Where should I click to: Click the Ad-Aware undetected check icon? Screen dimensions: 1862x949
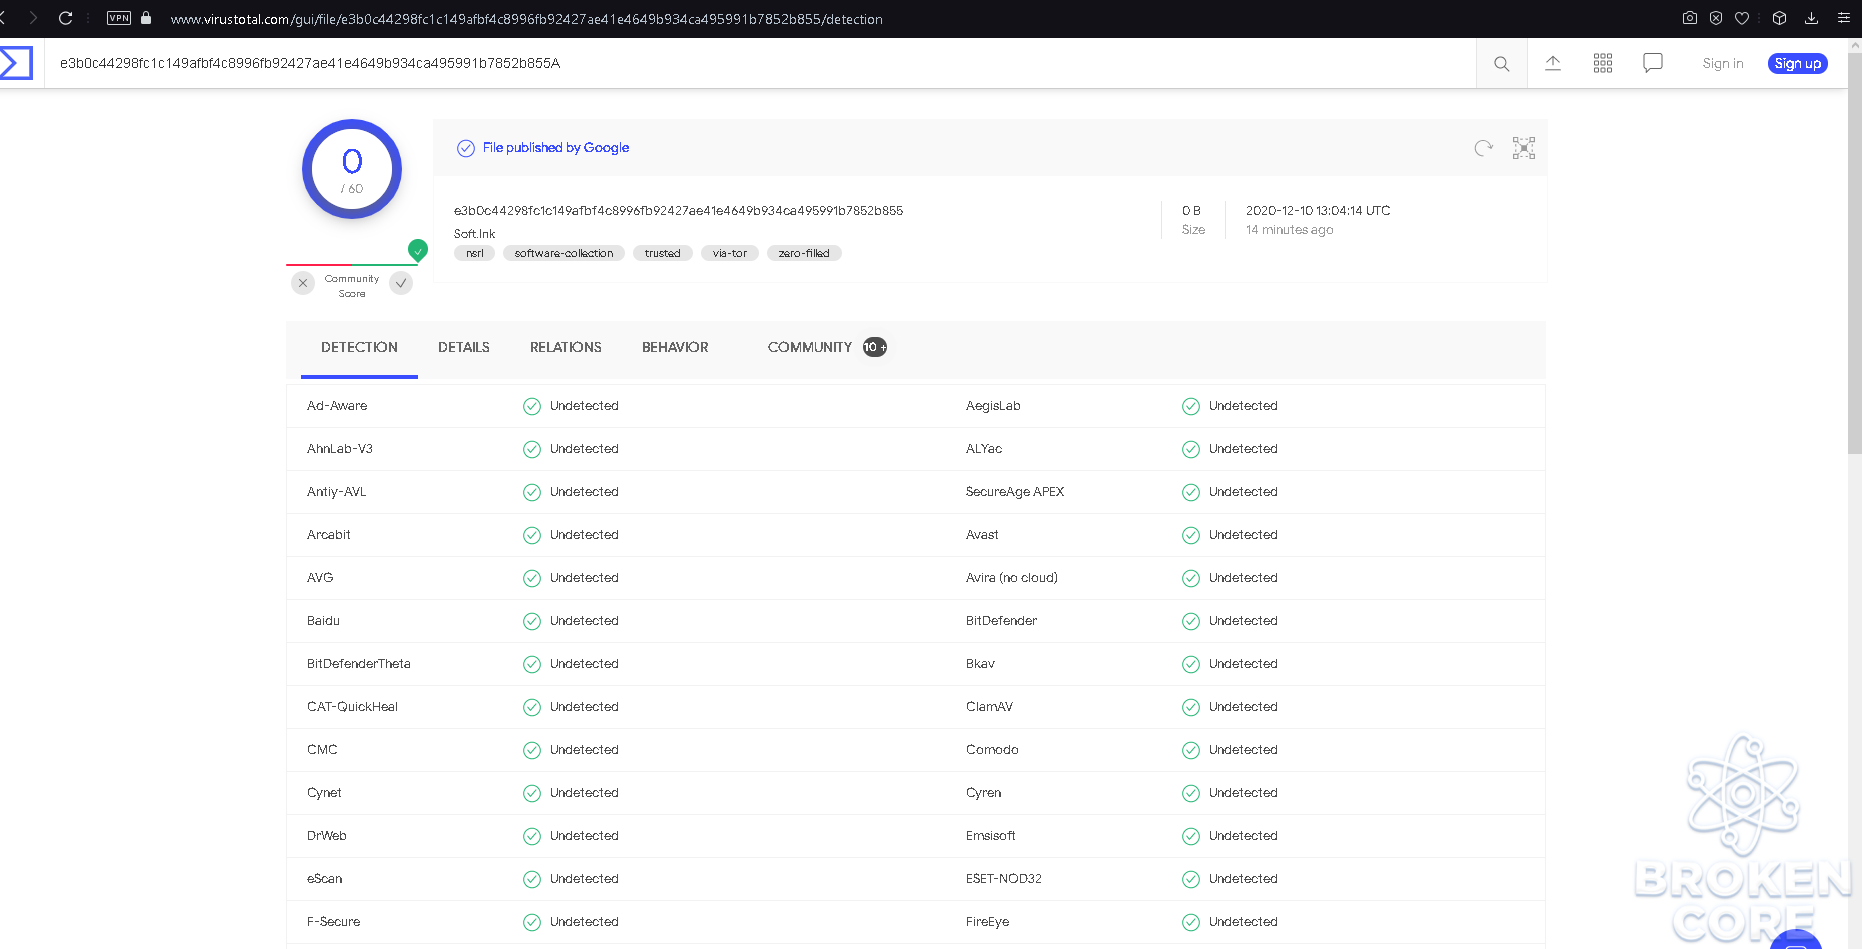pyautogui.click(x=532, y=406)
